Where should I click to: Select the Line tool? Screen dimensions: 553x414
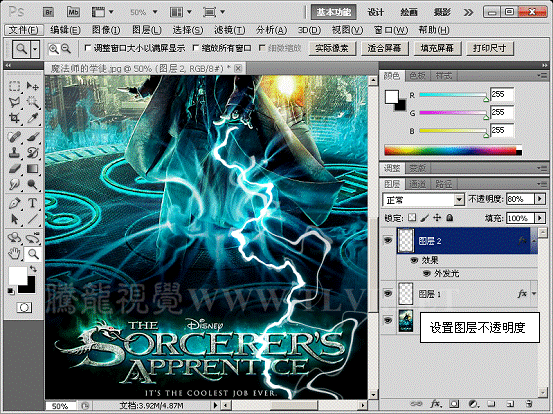tap(32, 219)
